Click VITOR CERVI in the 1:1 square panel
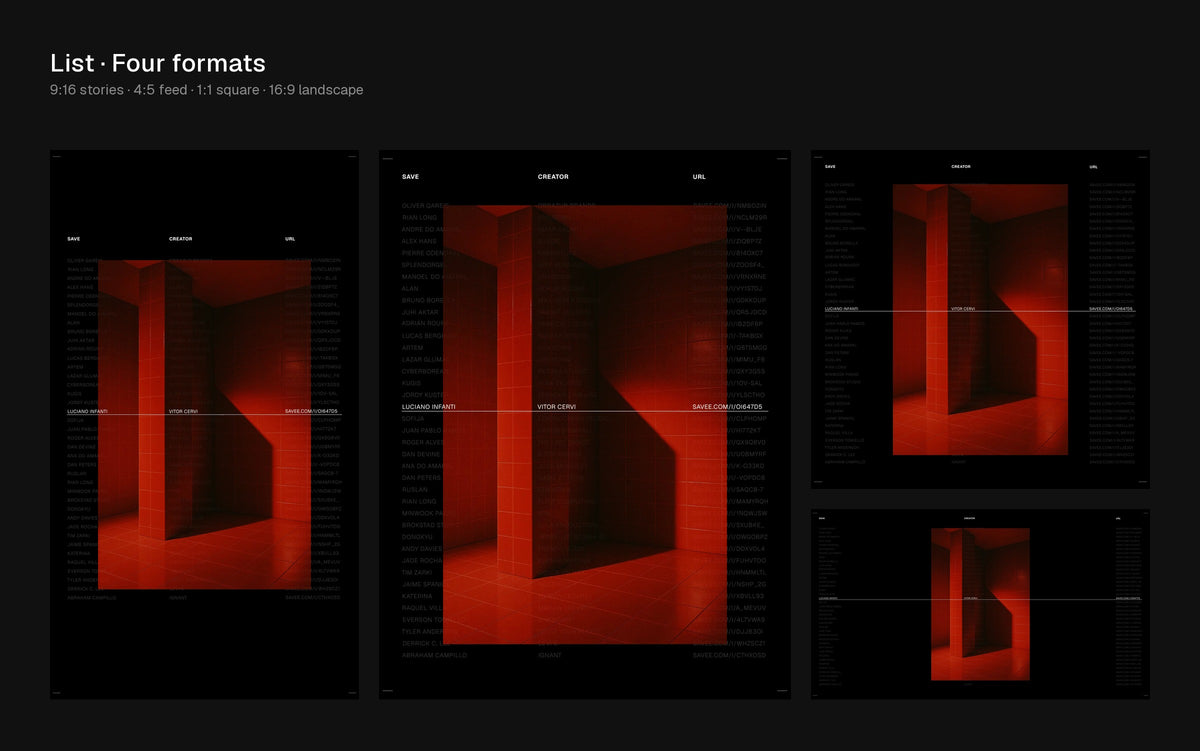The image size is (1200, 751). click(x=963, y=309)
